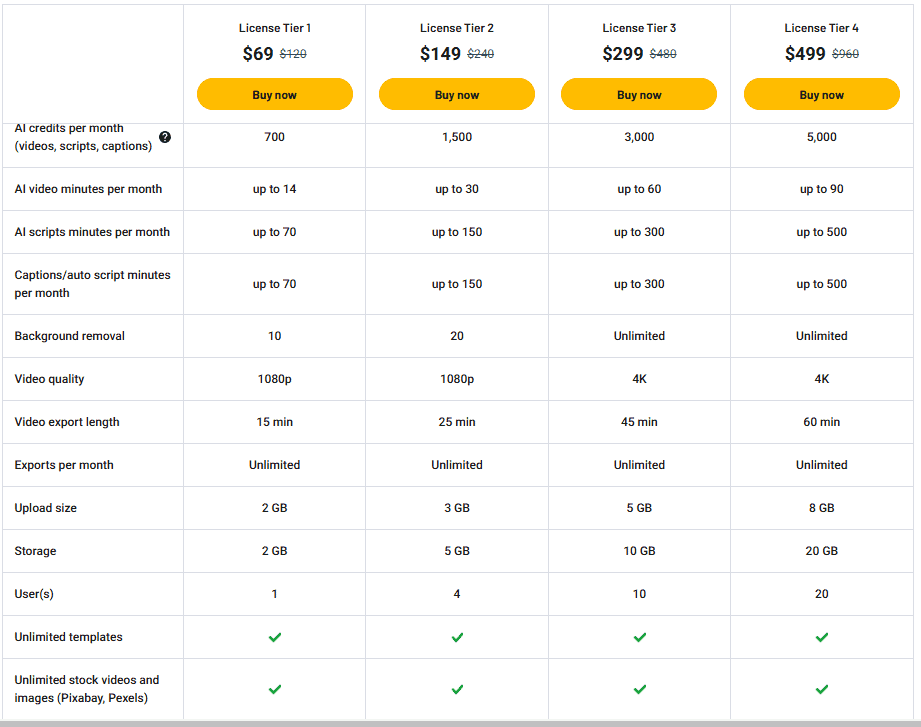Click the AI credits help question-mark icon
921x727 pixels.
pos(165,137)
